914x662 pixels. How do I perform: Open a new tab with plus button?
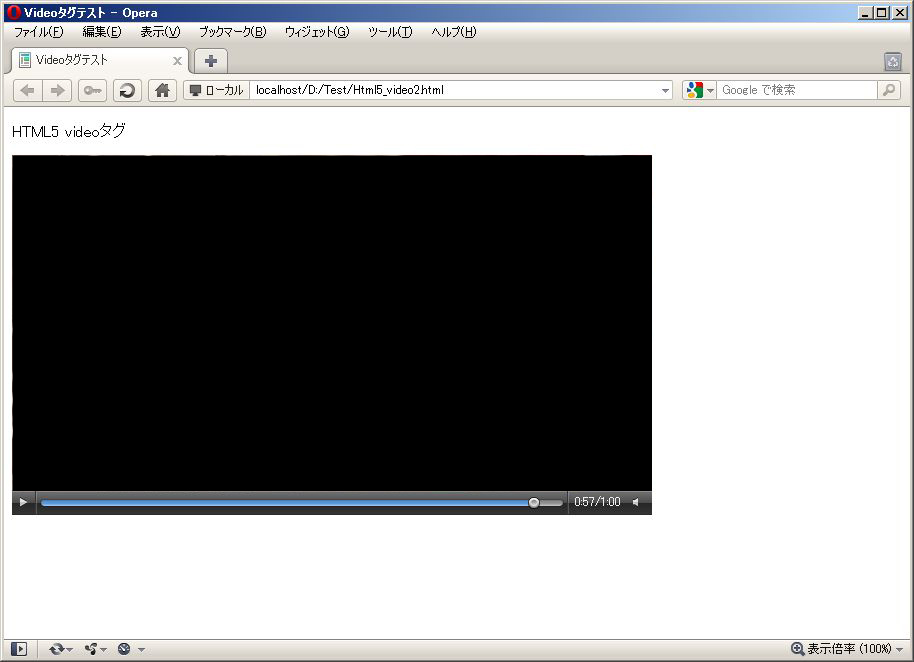[x=211, y=61]
